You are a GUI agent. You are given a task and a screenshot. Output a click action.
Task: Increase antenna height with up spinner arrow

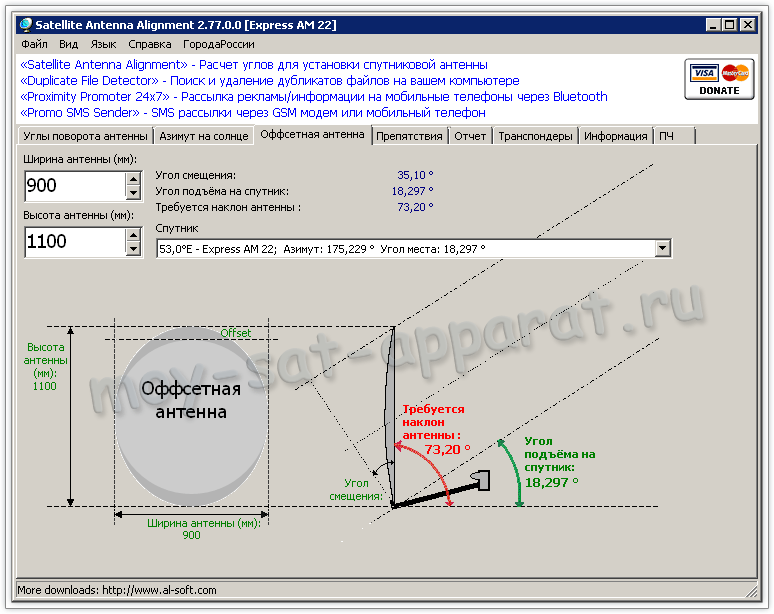[133, 234]
